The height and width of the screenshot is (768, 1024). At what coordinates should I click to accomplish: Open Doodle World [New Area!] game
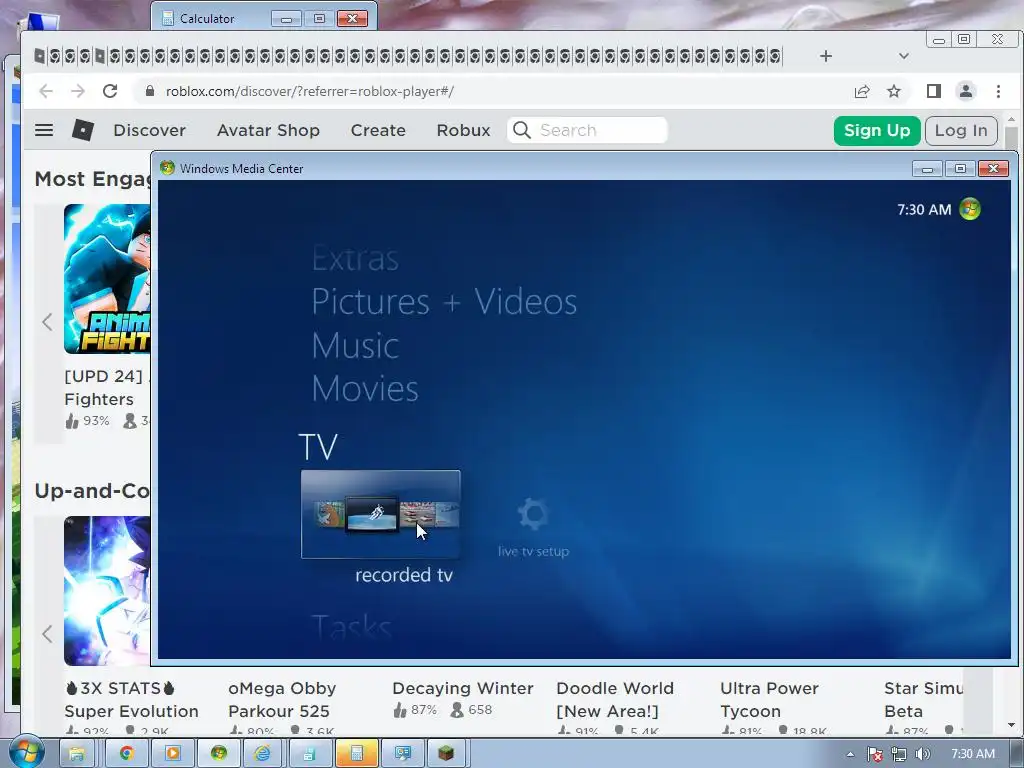pos(615,699)
